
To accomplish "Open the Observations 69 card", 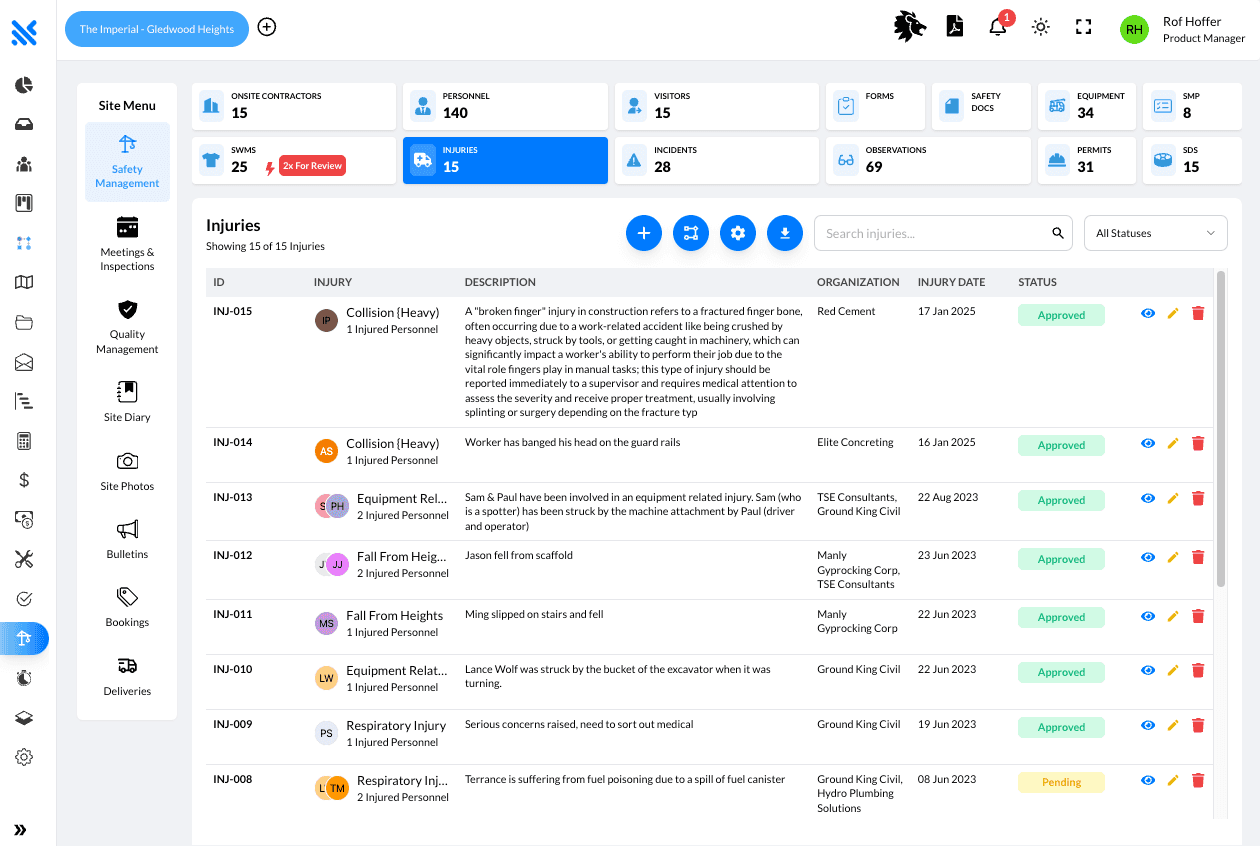I will (x=928, y=160).
